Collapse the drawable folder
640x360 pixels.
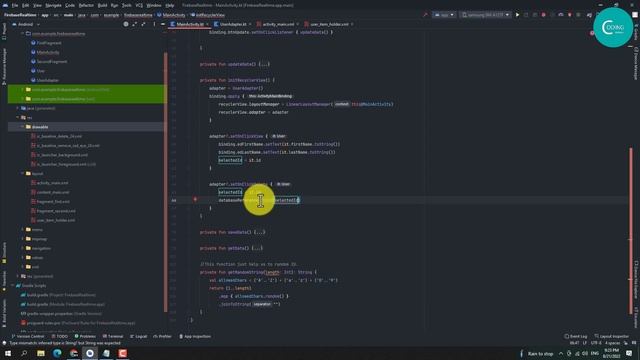pyautogui.click(x=22, y=127)
